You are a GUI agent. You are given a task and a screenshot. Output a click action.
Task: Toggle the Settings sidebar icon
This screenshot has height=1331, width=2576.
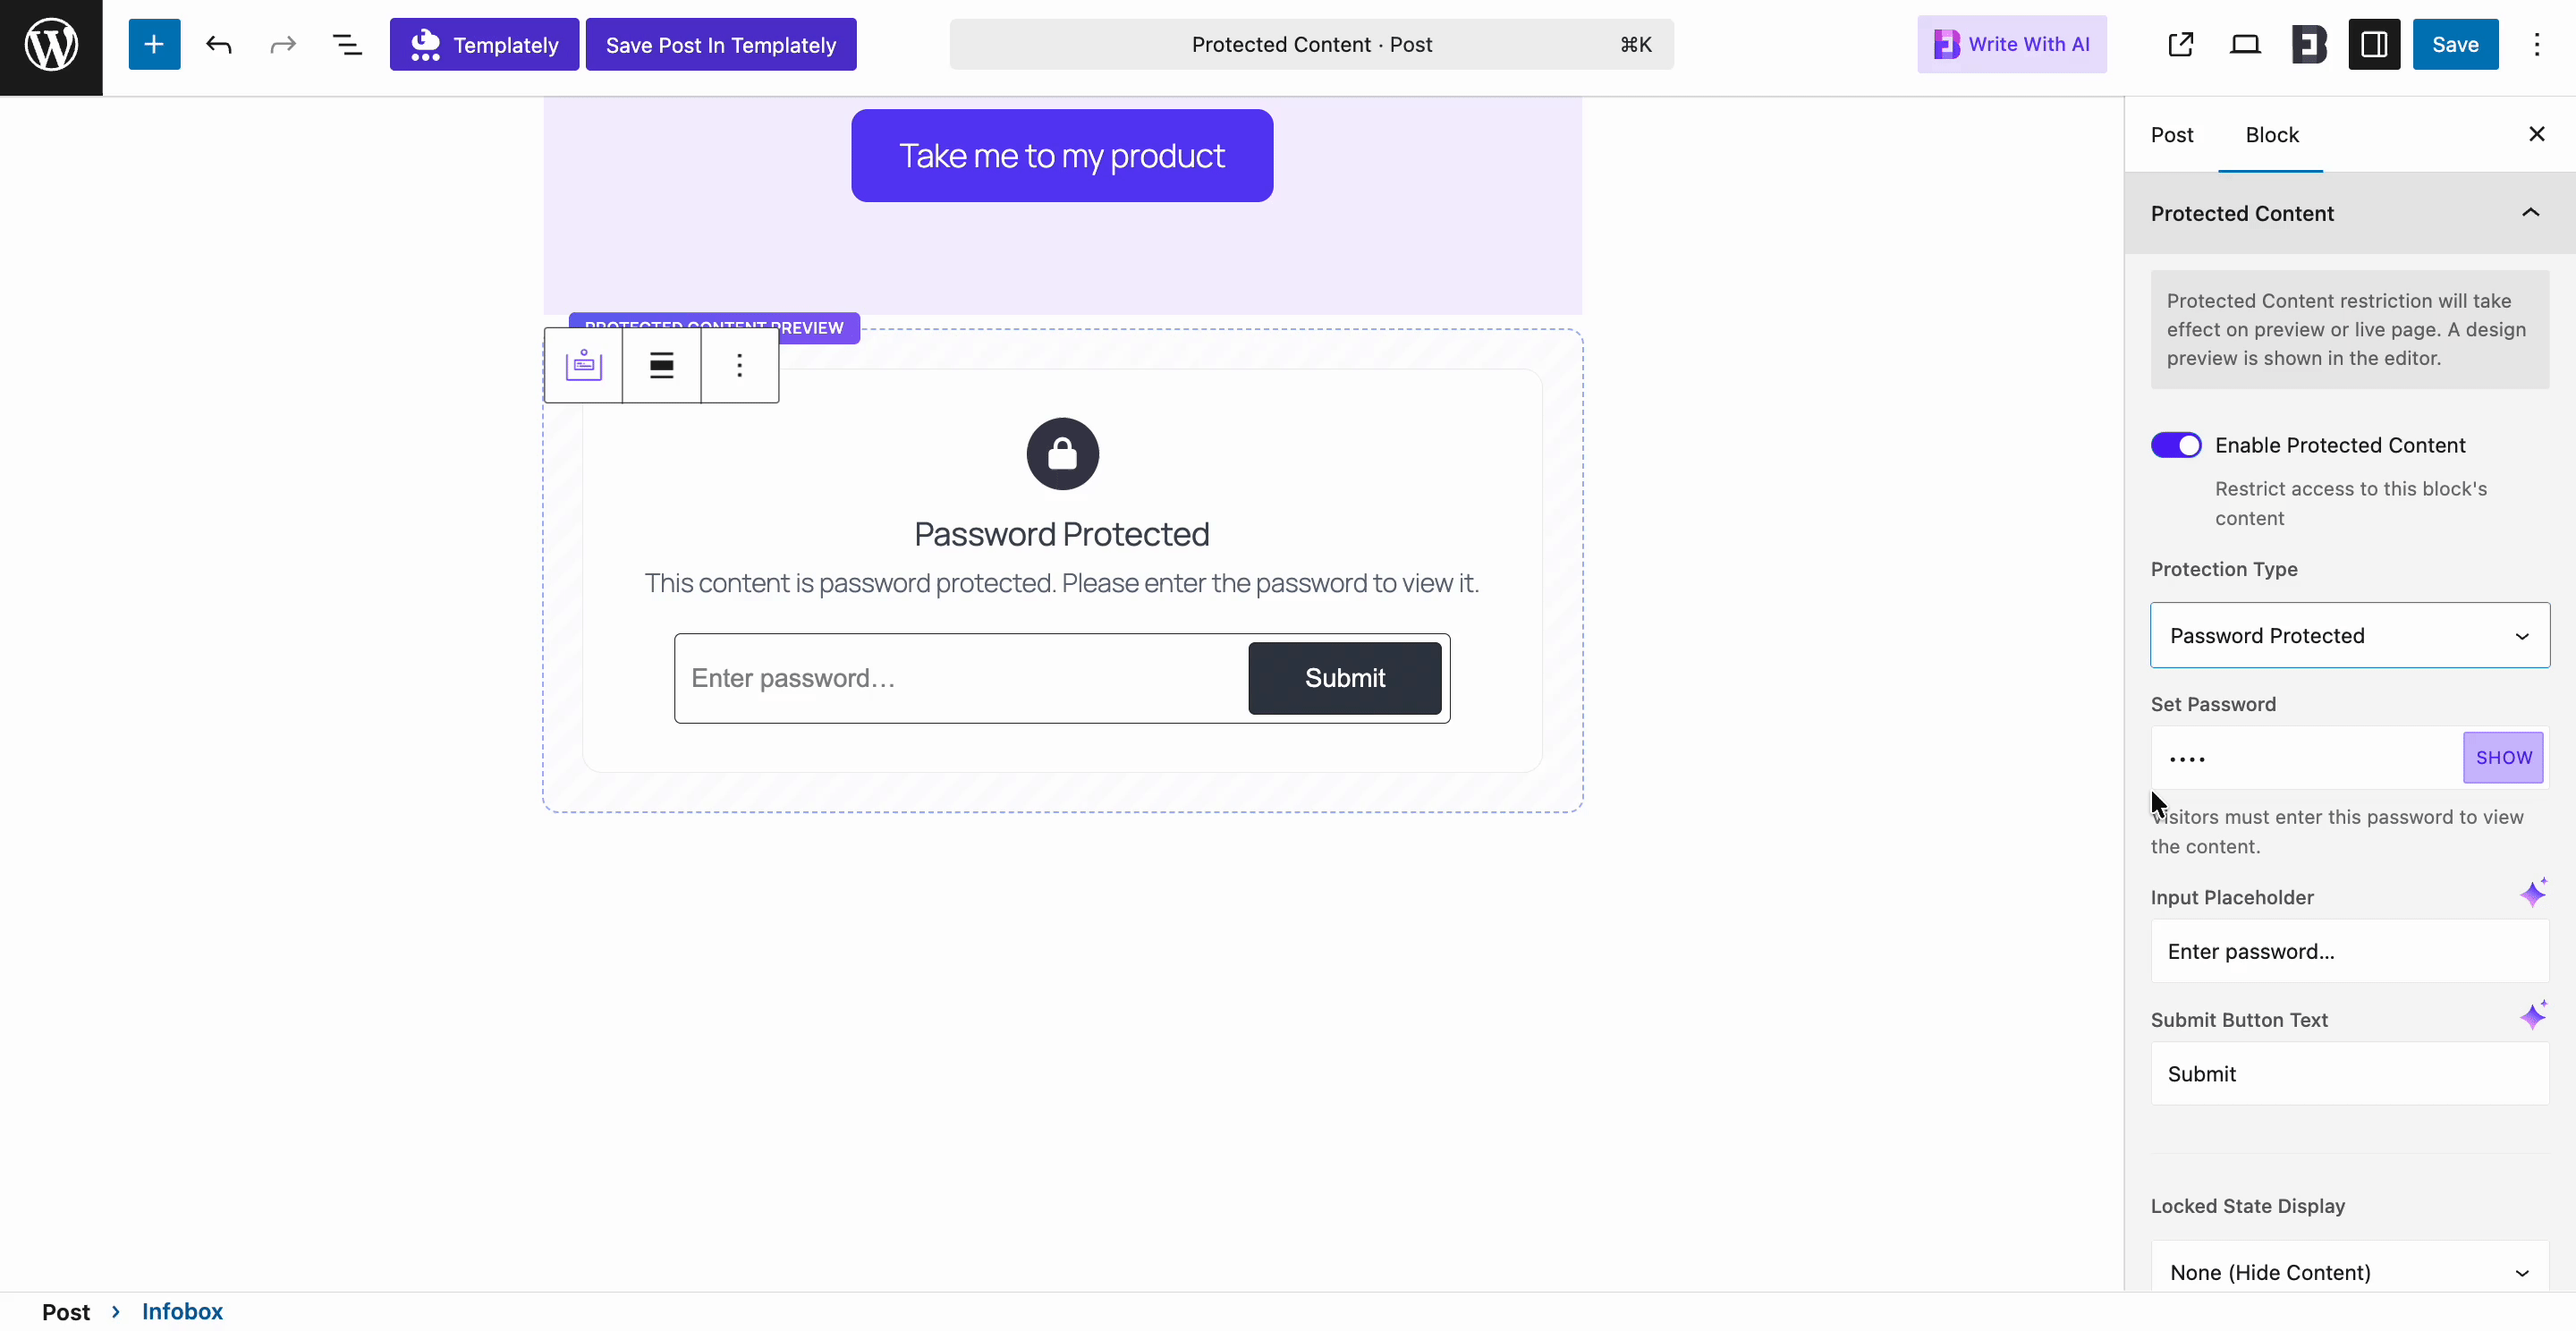(2374, 45)
